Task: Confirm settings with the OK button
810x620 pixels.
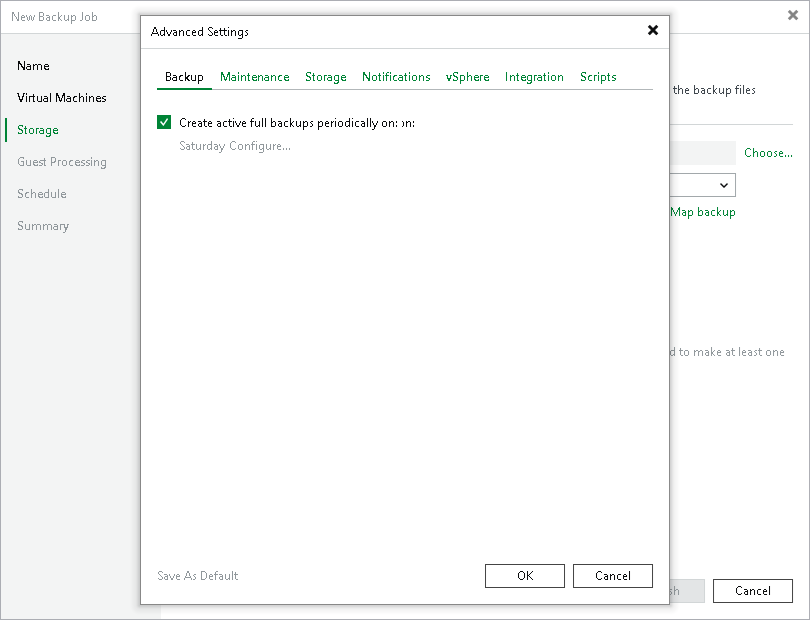Action: [x=524, y=575]
